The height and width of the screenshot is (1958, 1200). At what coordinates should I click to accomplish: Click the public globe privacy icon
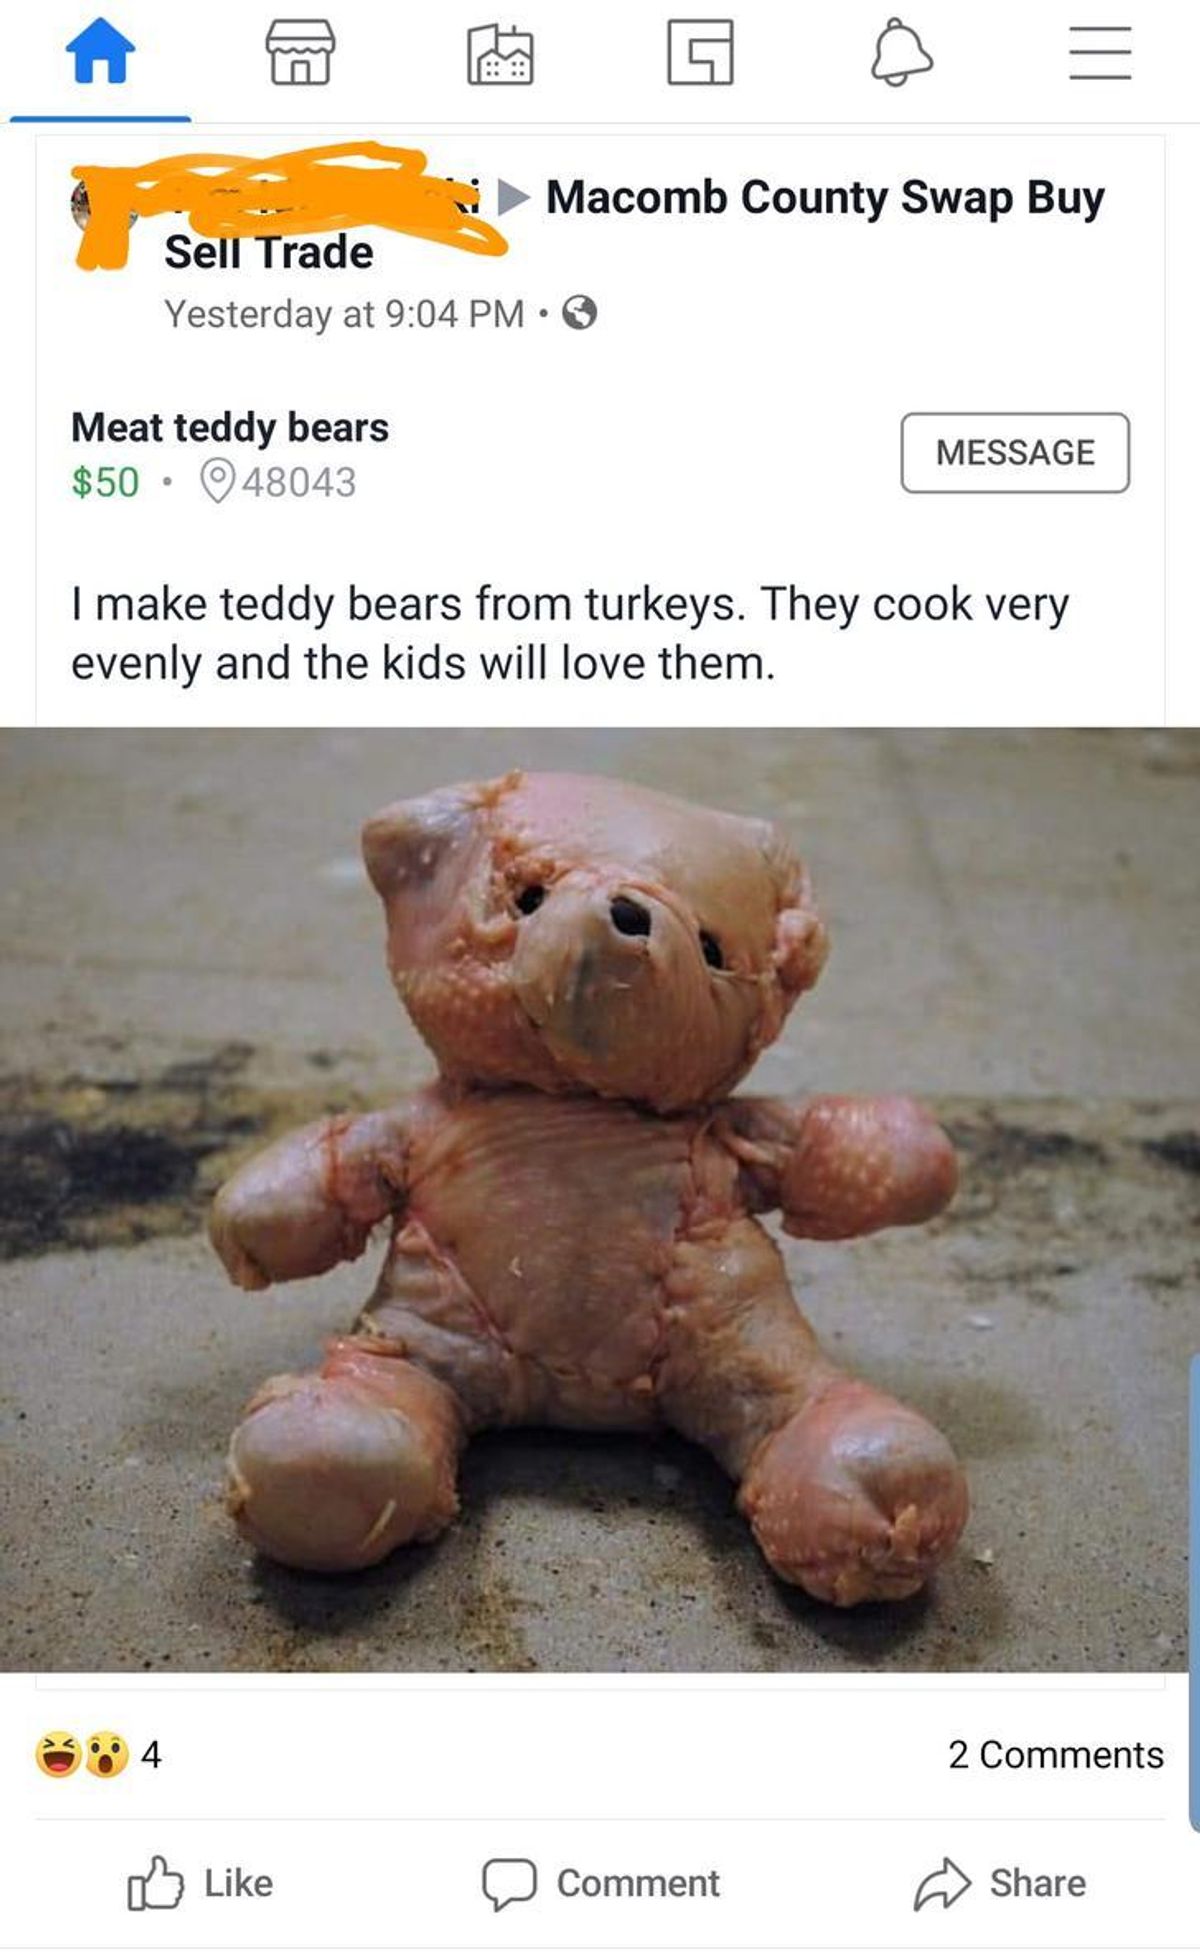(x=580, y=314)
